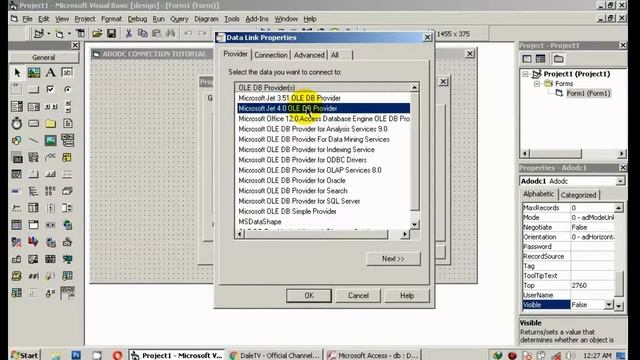The height and width of the screenshot is (360, 640).
Task: Select MSDataShape provider entry
Action: point(260,222)
